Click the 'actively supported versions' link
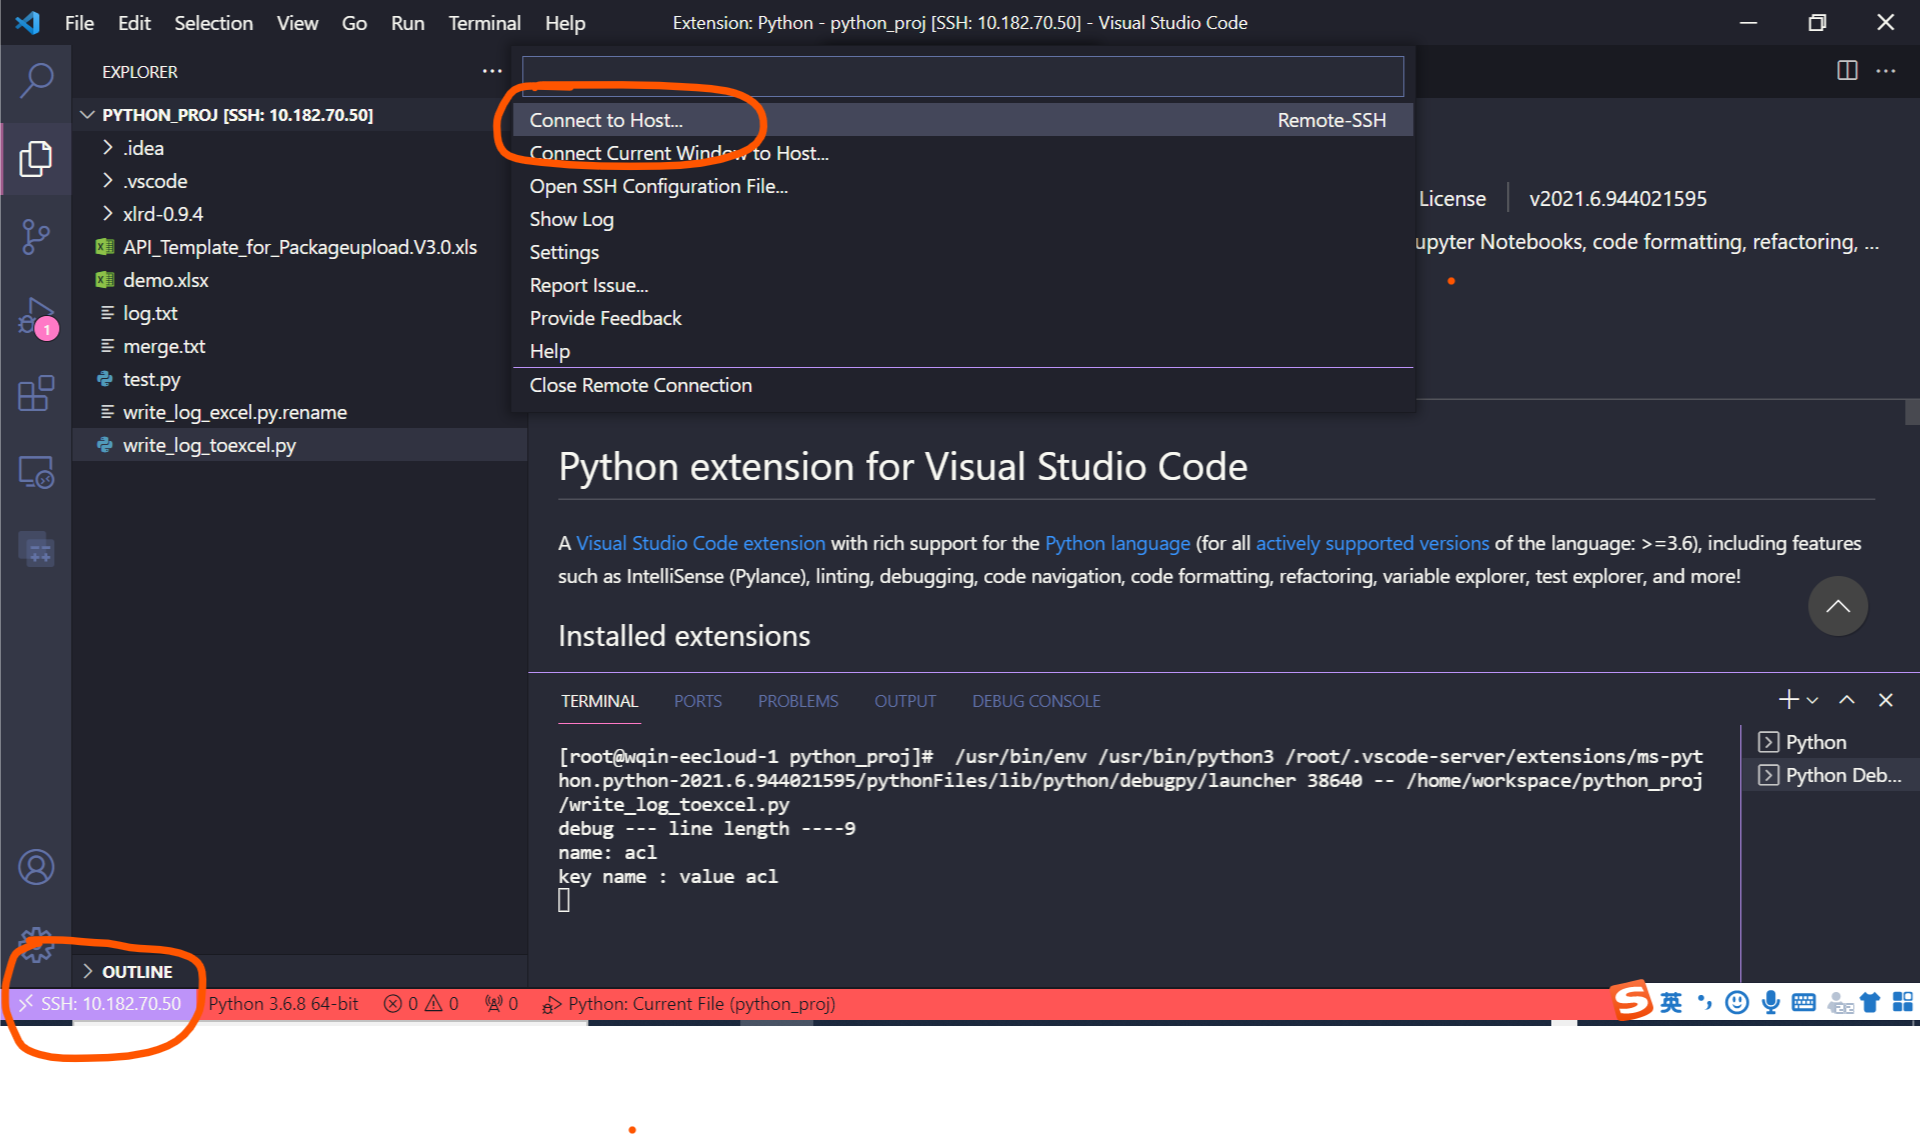Viewport: 1920px width, 1134px height. pyautogui.click(x=1372, y=543)
